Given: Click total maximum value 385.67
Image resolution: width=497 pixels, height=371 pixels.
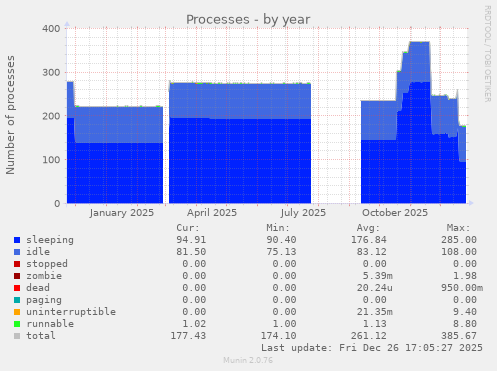Looking at the screenshot, I should pos(459,336).
